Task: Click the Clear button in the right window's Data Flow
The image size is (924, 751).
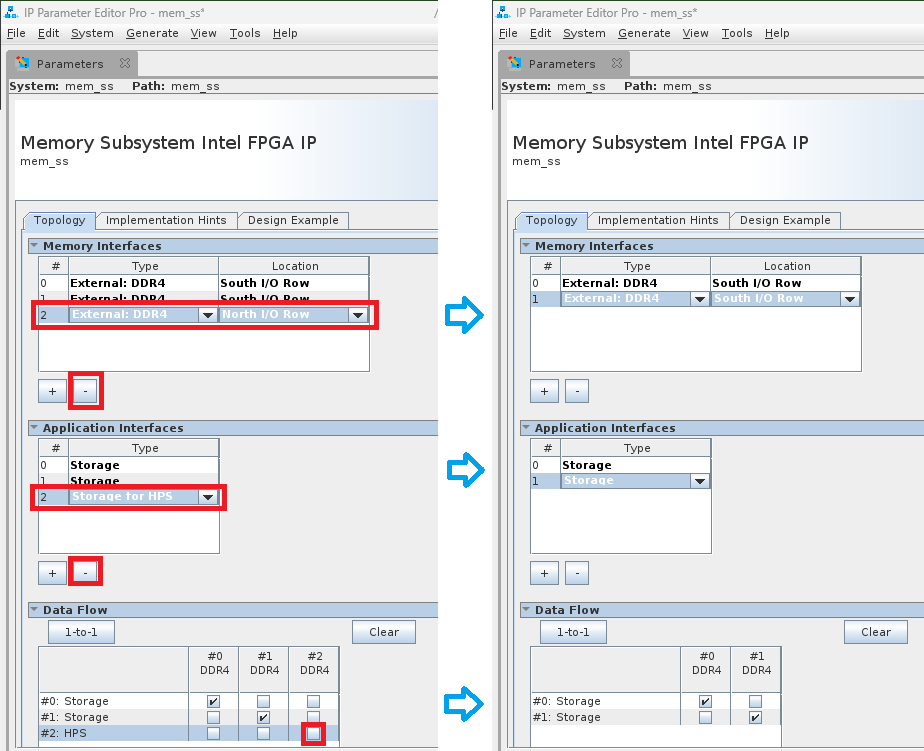Action: pos(875,632)
